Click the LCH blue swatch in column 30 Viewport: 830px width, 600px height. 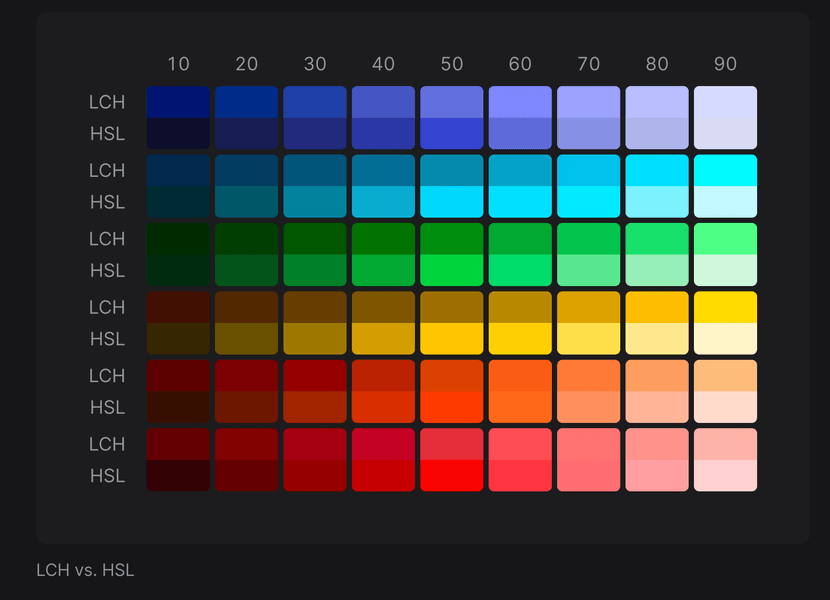coord(315,102)
